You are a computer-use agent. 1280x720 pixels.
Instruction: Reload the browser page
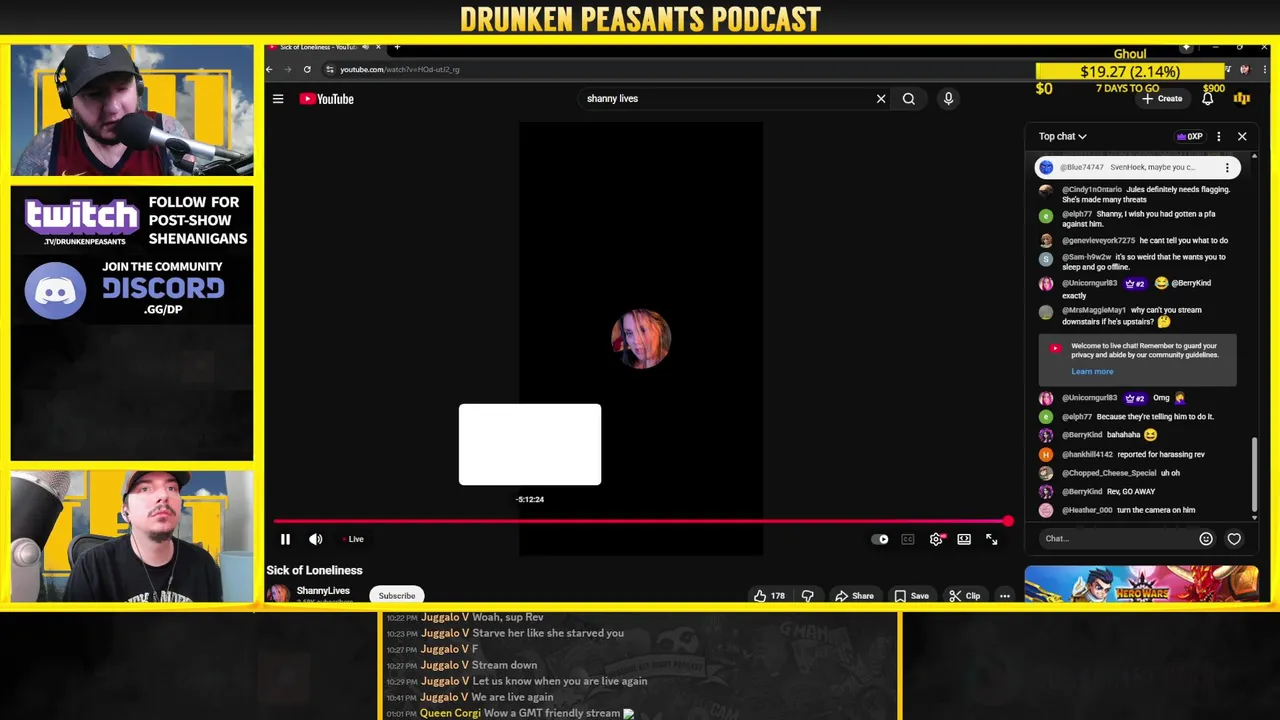pos(307,69)
